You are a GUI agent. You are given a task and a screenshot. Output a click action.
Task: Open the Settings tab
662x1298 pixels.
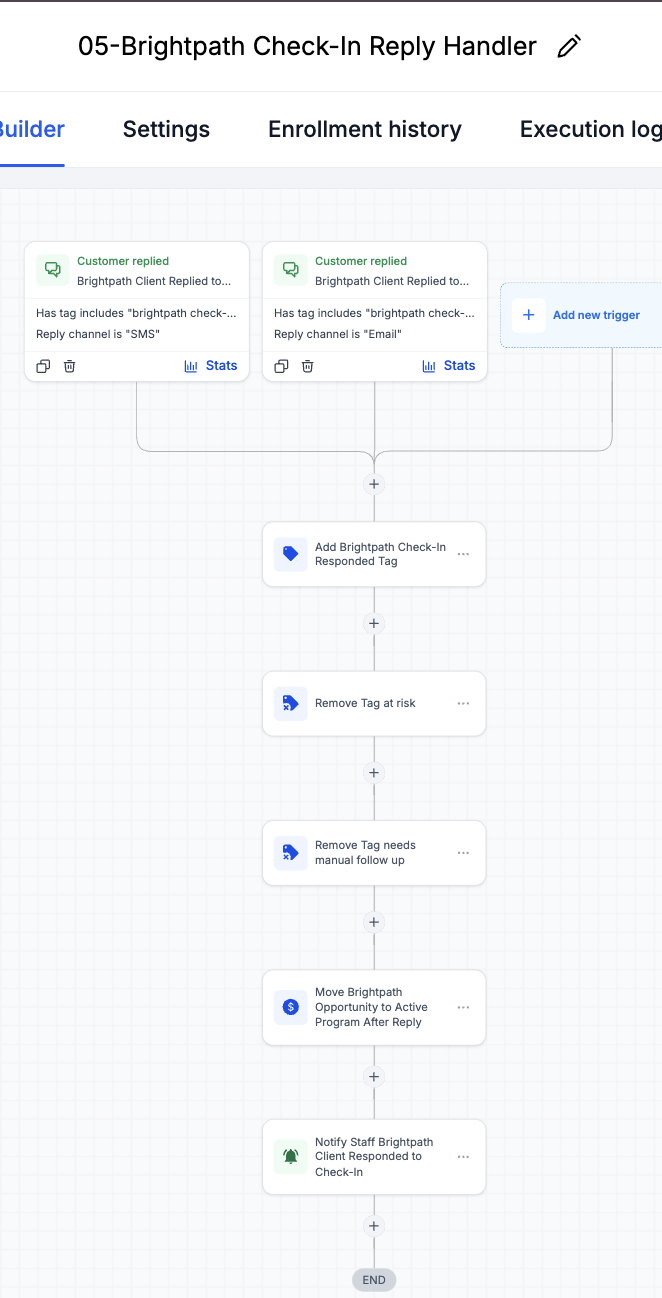click(x=166, y=129)
